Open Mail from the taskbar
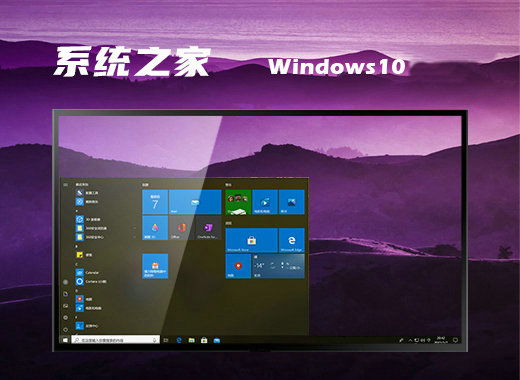 [x=217, y=340]
